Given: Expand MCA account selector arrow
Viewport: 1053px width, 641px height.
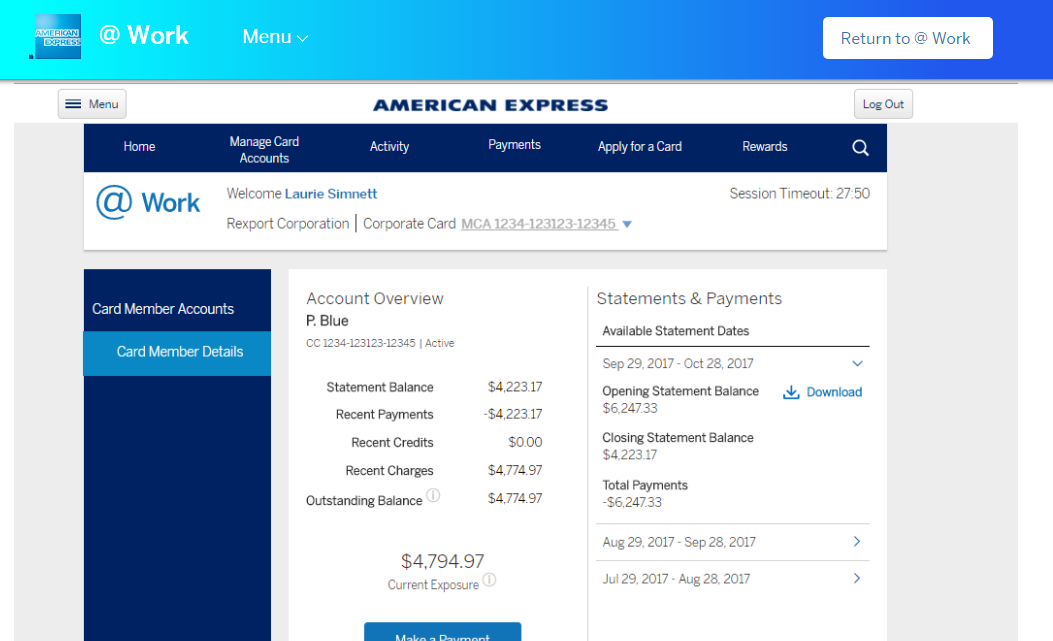Looking at the screenshot, I should point(627,224).
